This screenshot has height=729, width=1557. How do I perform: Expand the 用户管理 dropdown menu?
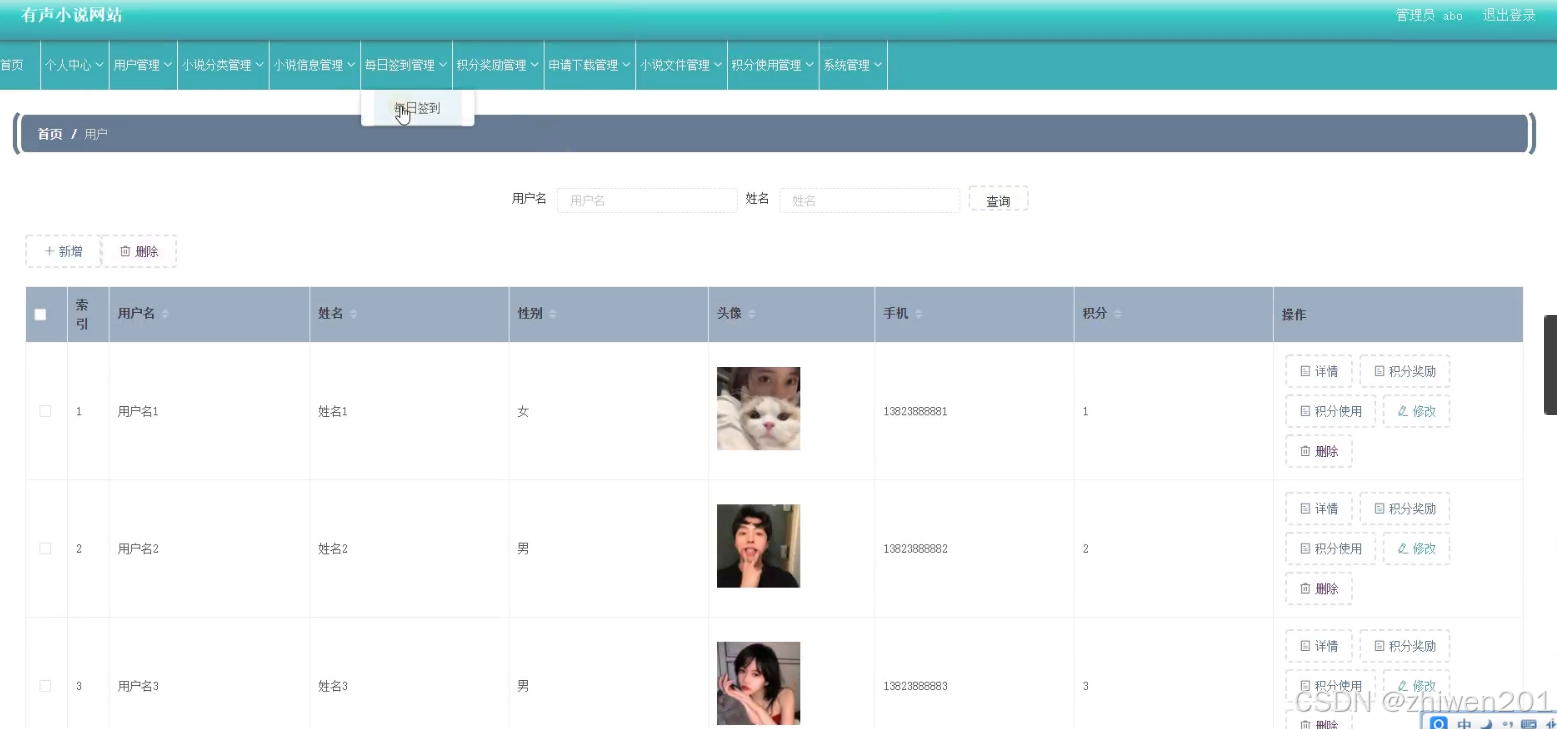(x=142, y=64)
